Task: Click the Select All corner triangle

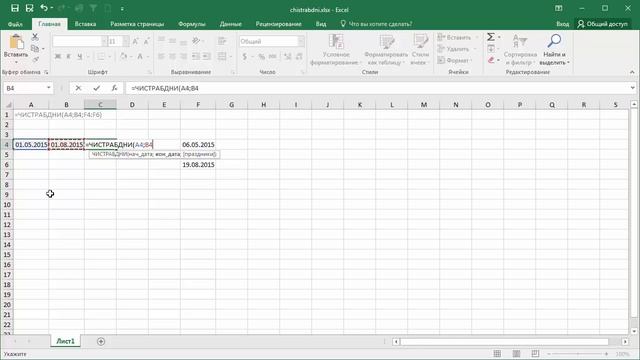Action: click(x=8, y=105)
